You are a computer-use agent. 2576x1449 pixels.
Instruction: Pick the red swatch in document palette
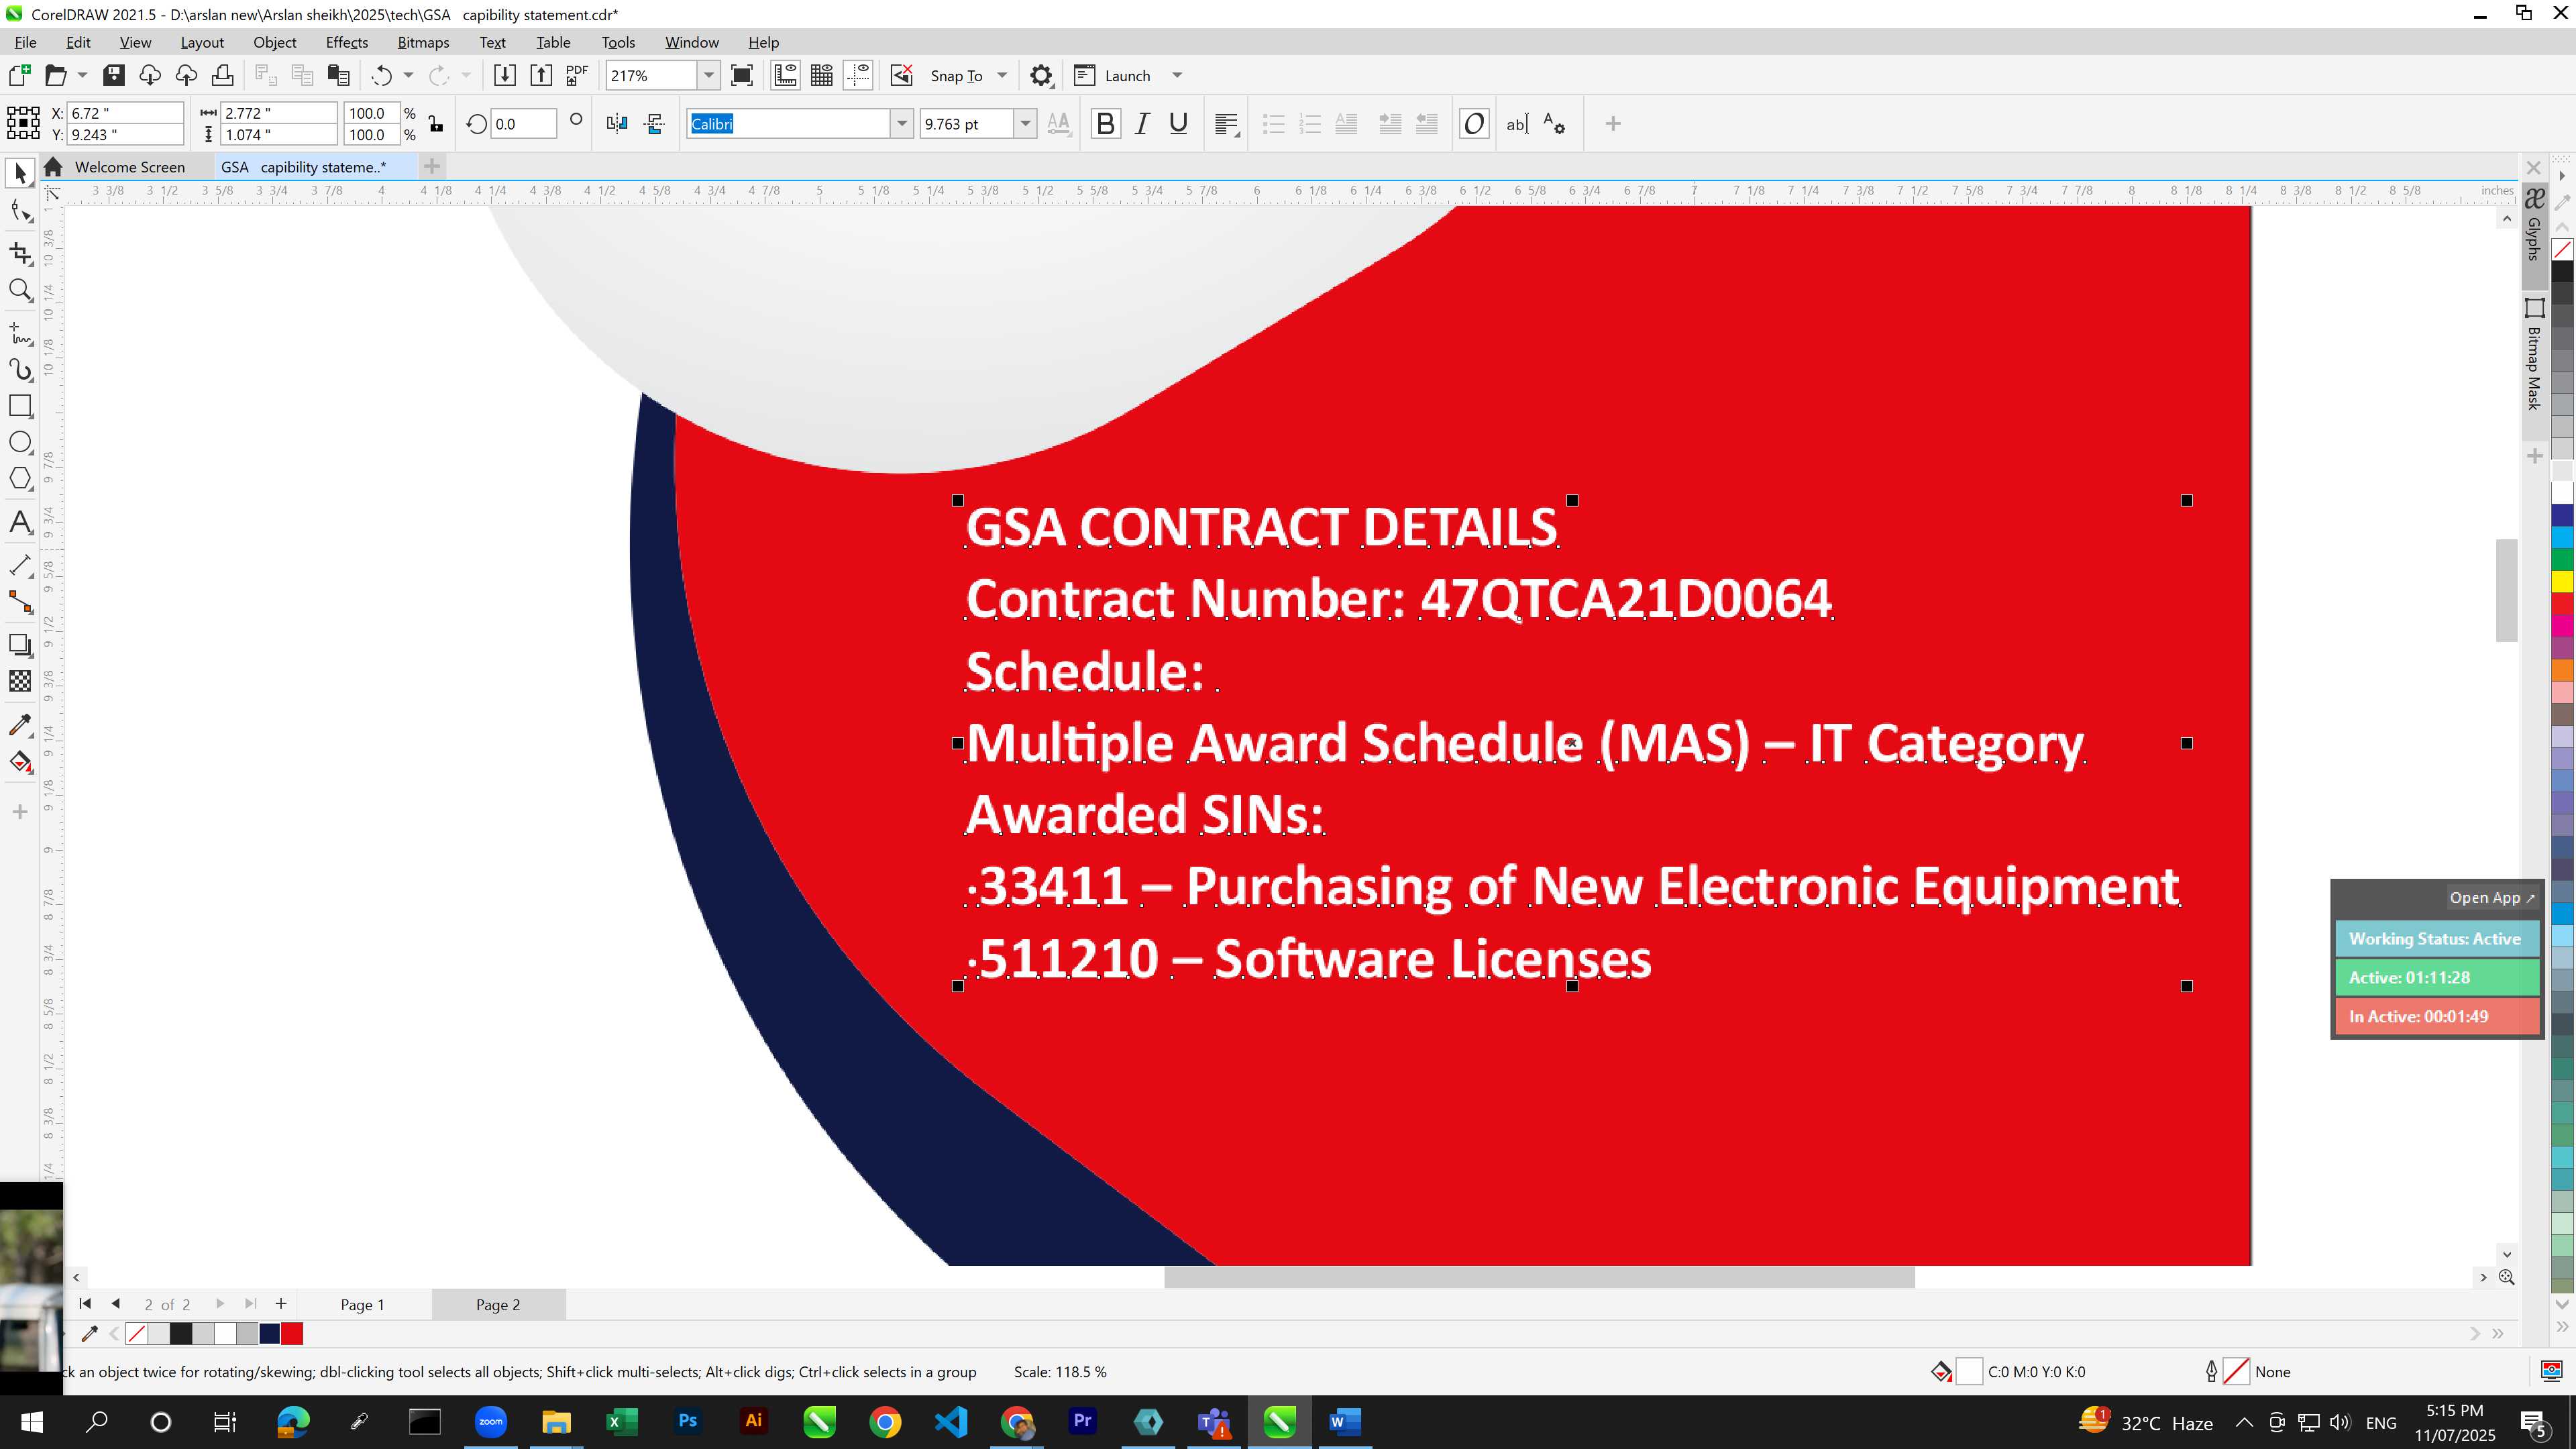coord(292,1333)
